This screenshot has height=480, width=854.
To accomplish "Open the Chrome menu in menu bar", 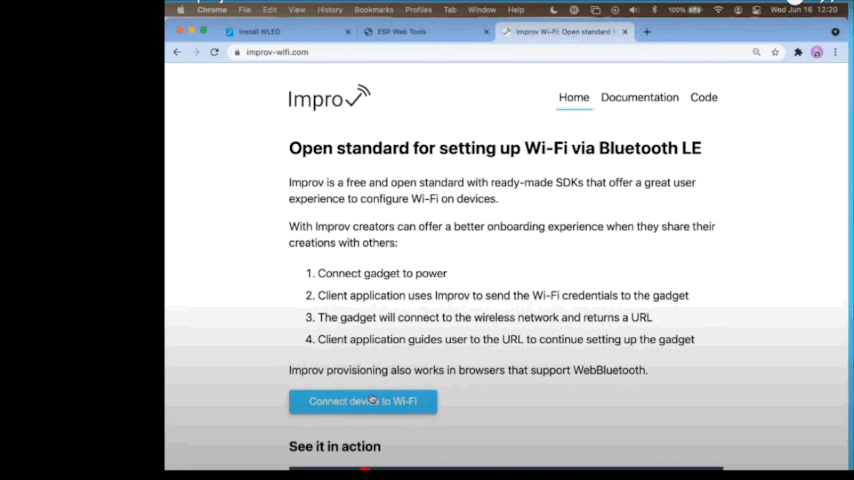I will tap(212, 10).
